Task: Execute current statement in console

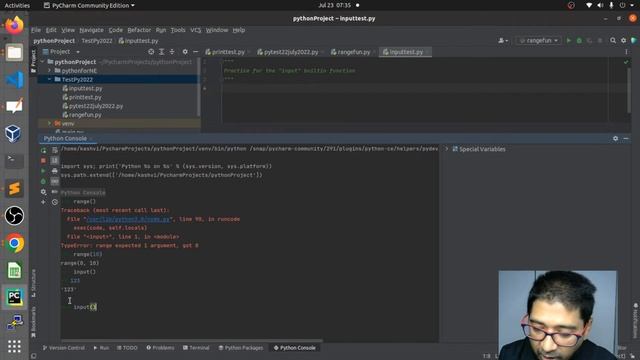Action: point(43,171)
